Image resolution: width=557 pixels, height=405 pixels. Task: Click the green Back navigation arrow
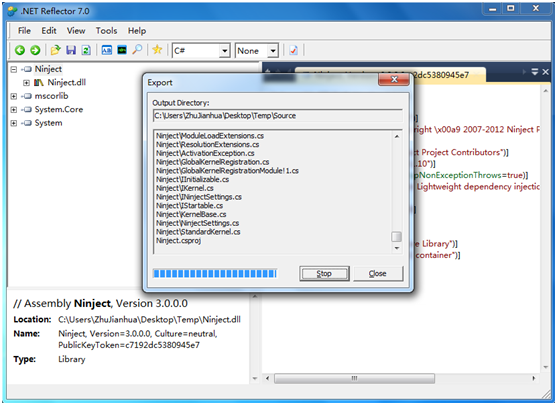(x=20, y=50)
